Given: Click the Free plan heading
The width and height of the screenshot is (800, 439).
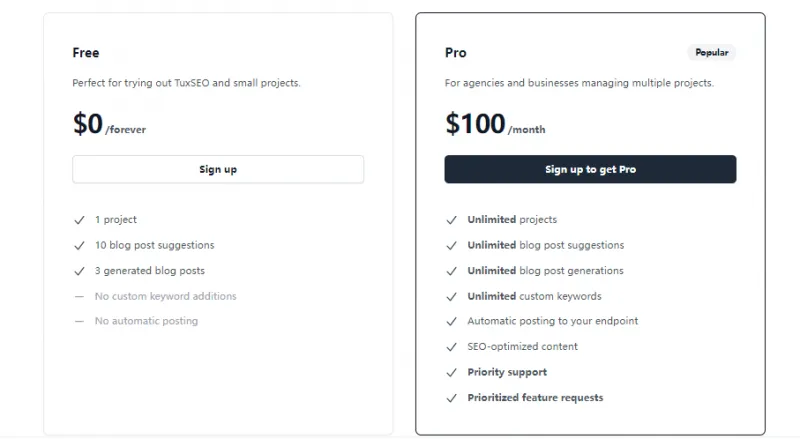Looking at the screenshot, I should pos(86,53).
